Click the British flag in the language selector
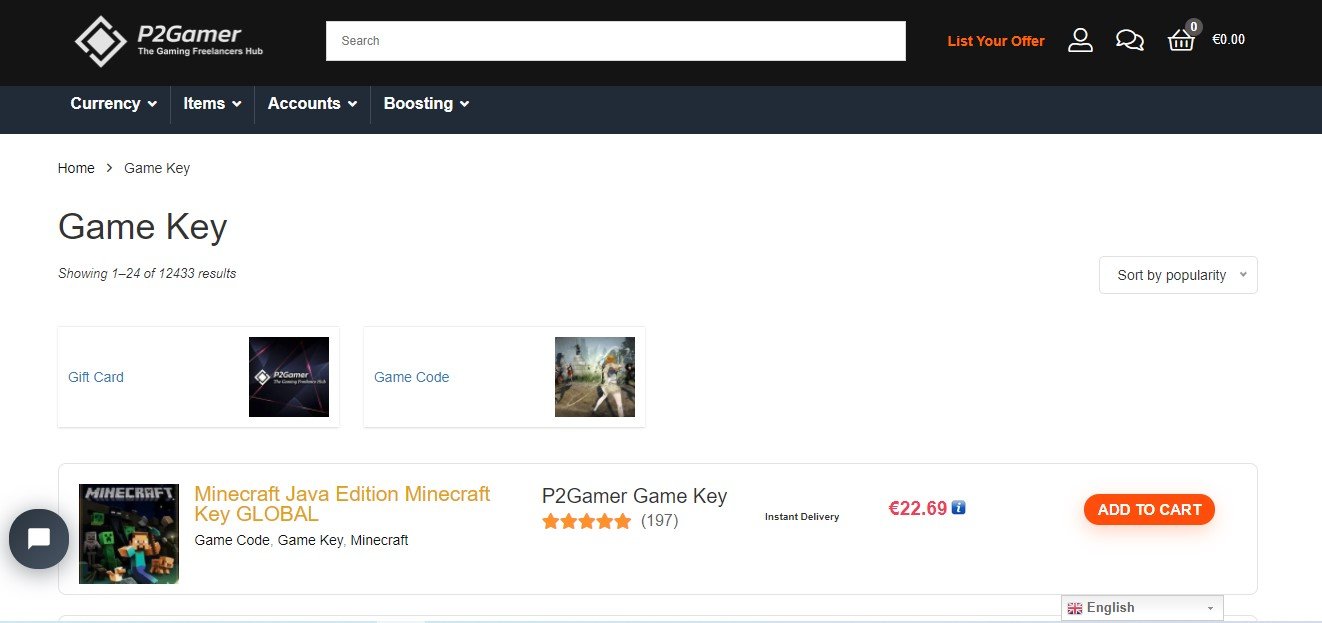Image resolution: width=1322 pixels, height=623 pixels. [x=1075, y=608]
